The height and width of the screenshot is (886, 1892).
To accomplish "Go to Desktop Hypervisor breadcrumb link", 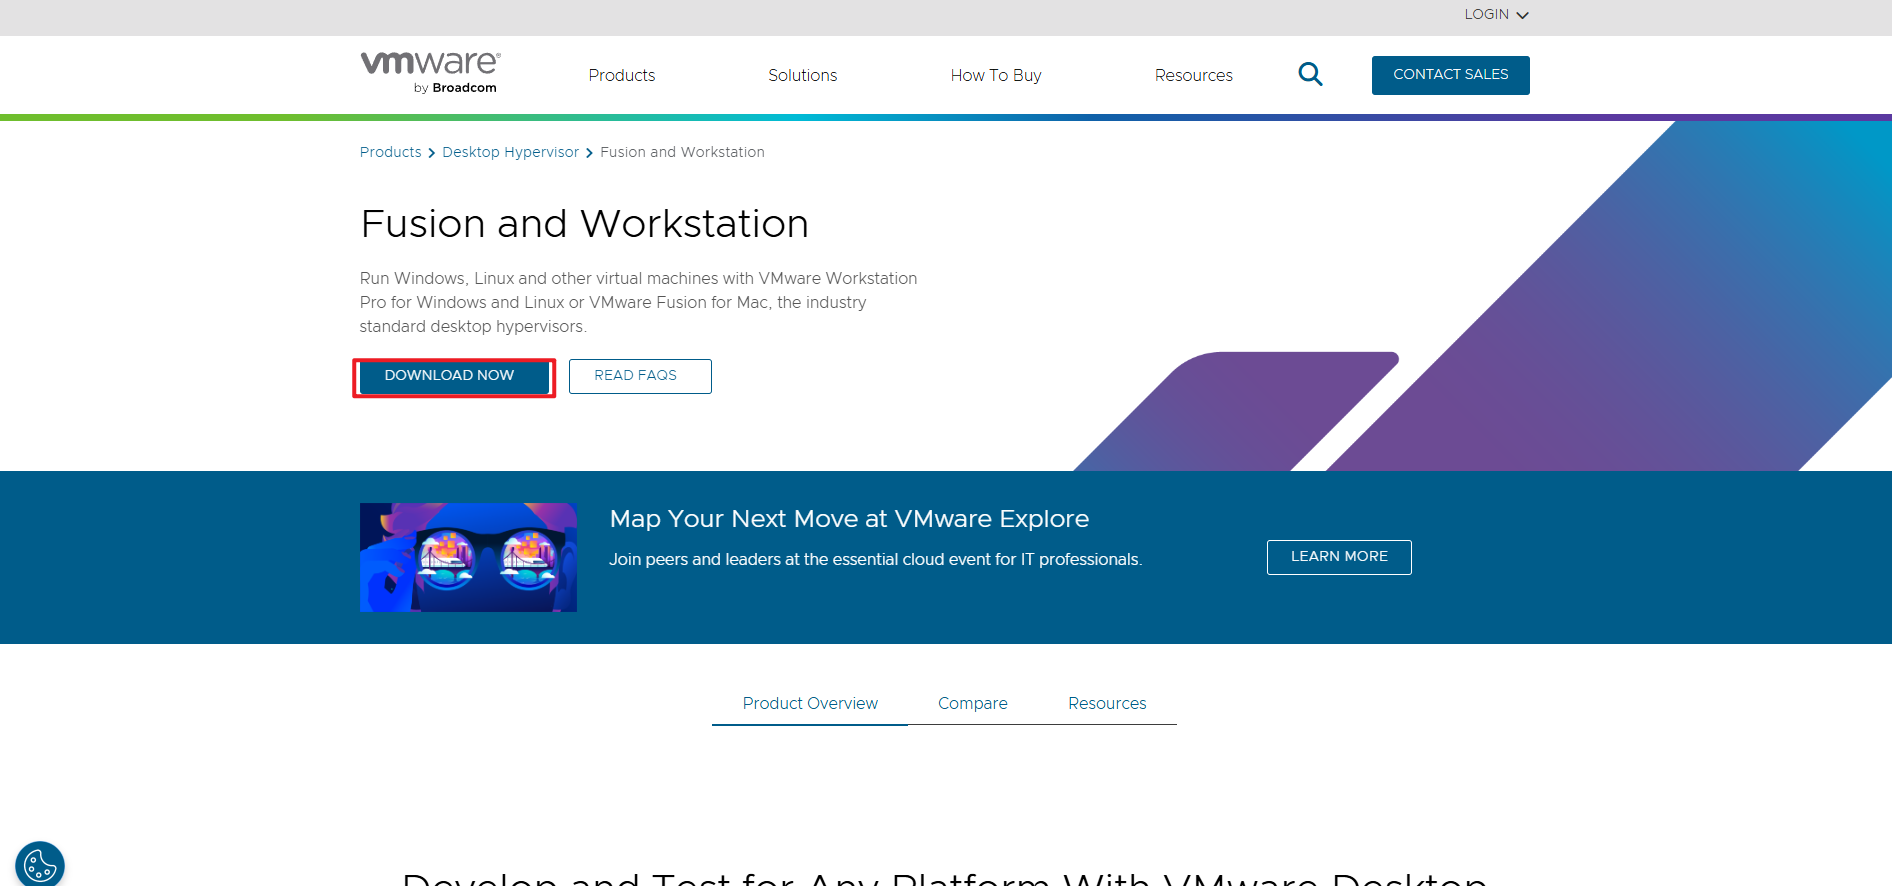I will pyautogui.click(x=510, y=152).
